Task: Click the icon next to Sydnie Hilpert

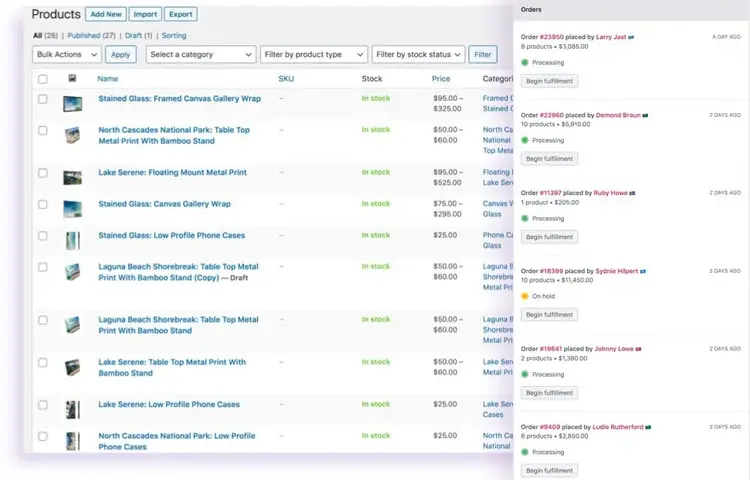Action: (x=643, y=271)
